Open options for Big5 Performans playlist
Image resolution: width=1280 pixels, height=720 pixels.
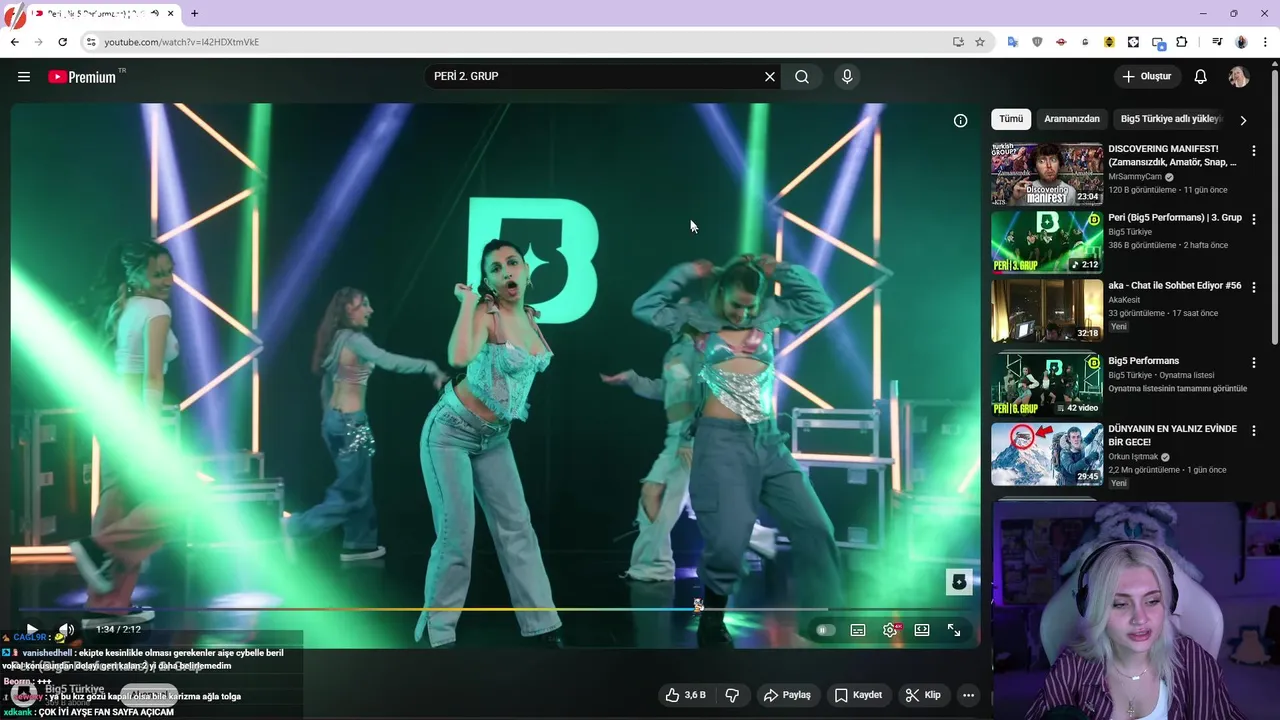(x=1254, y=363)
